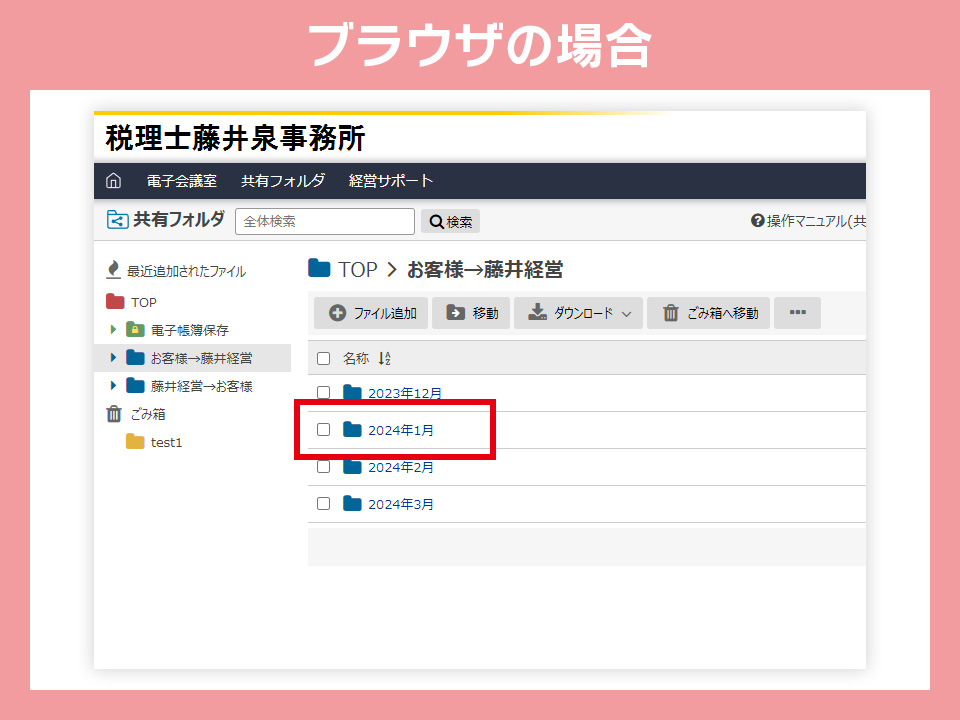Open the 2024年2月 folder link
960x720 pixels.
401,467
